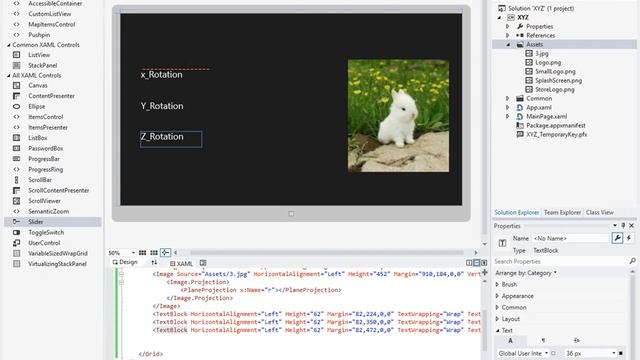The width and height of the screenshot is (640, 360).
Task: Collapse the Text property category
Action: click(x=497, y=330)
